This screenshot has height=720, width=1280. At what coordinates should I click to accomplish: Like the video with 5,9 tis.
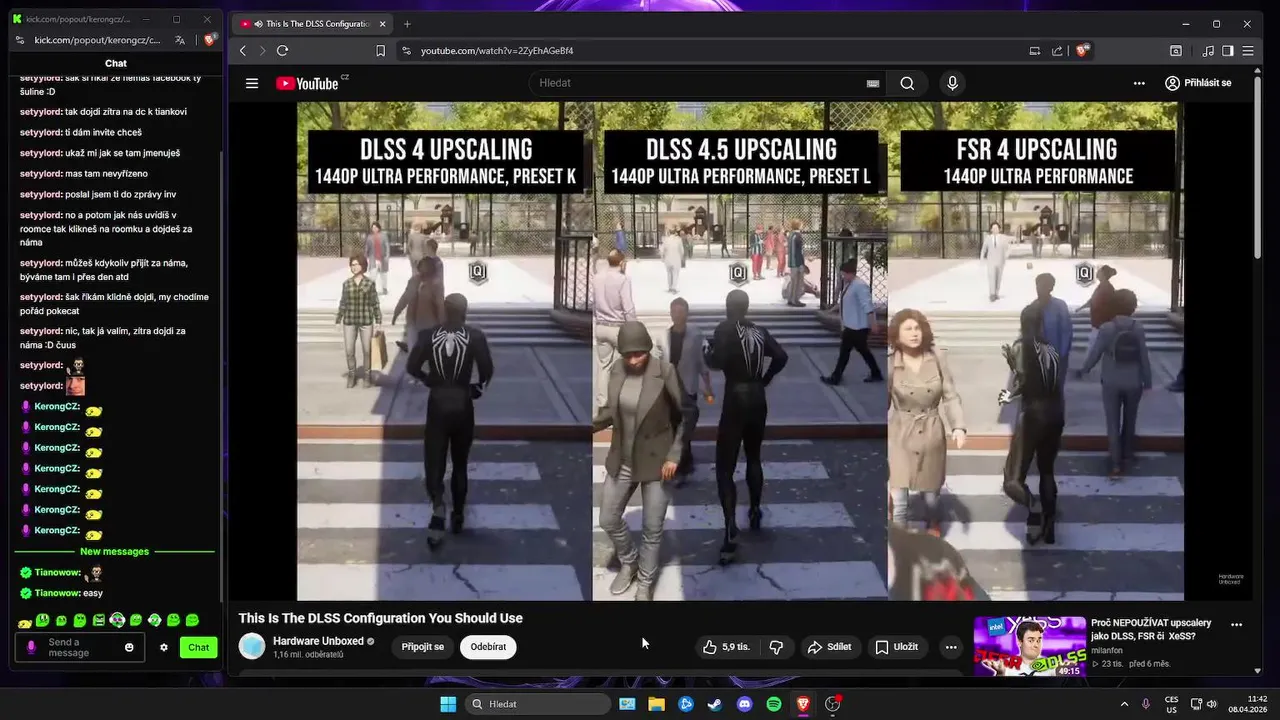[726, 647]
